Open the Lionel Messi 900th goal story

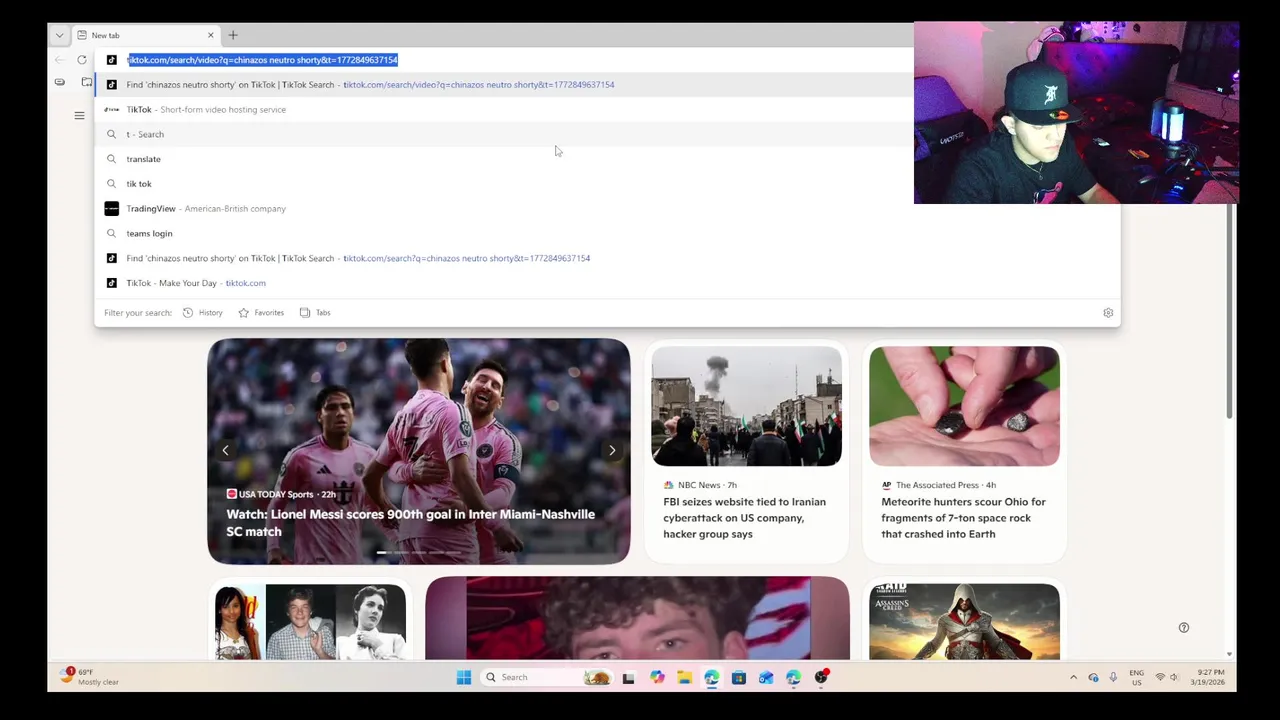click(x=410, y=523)
